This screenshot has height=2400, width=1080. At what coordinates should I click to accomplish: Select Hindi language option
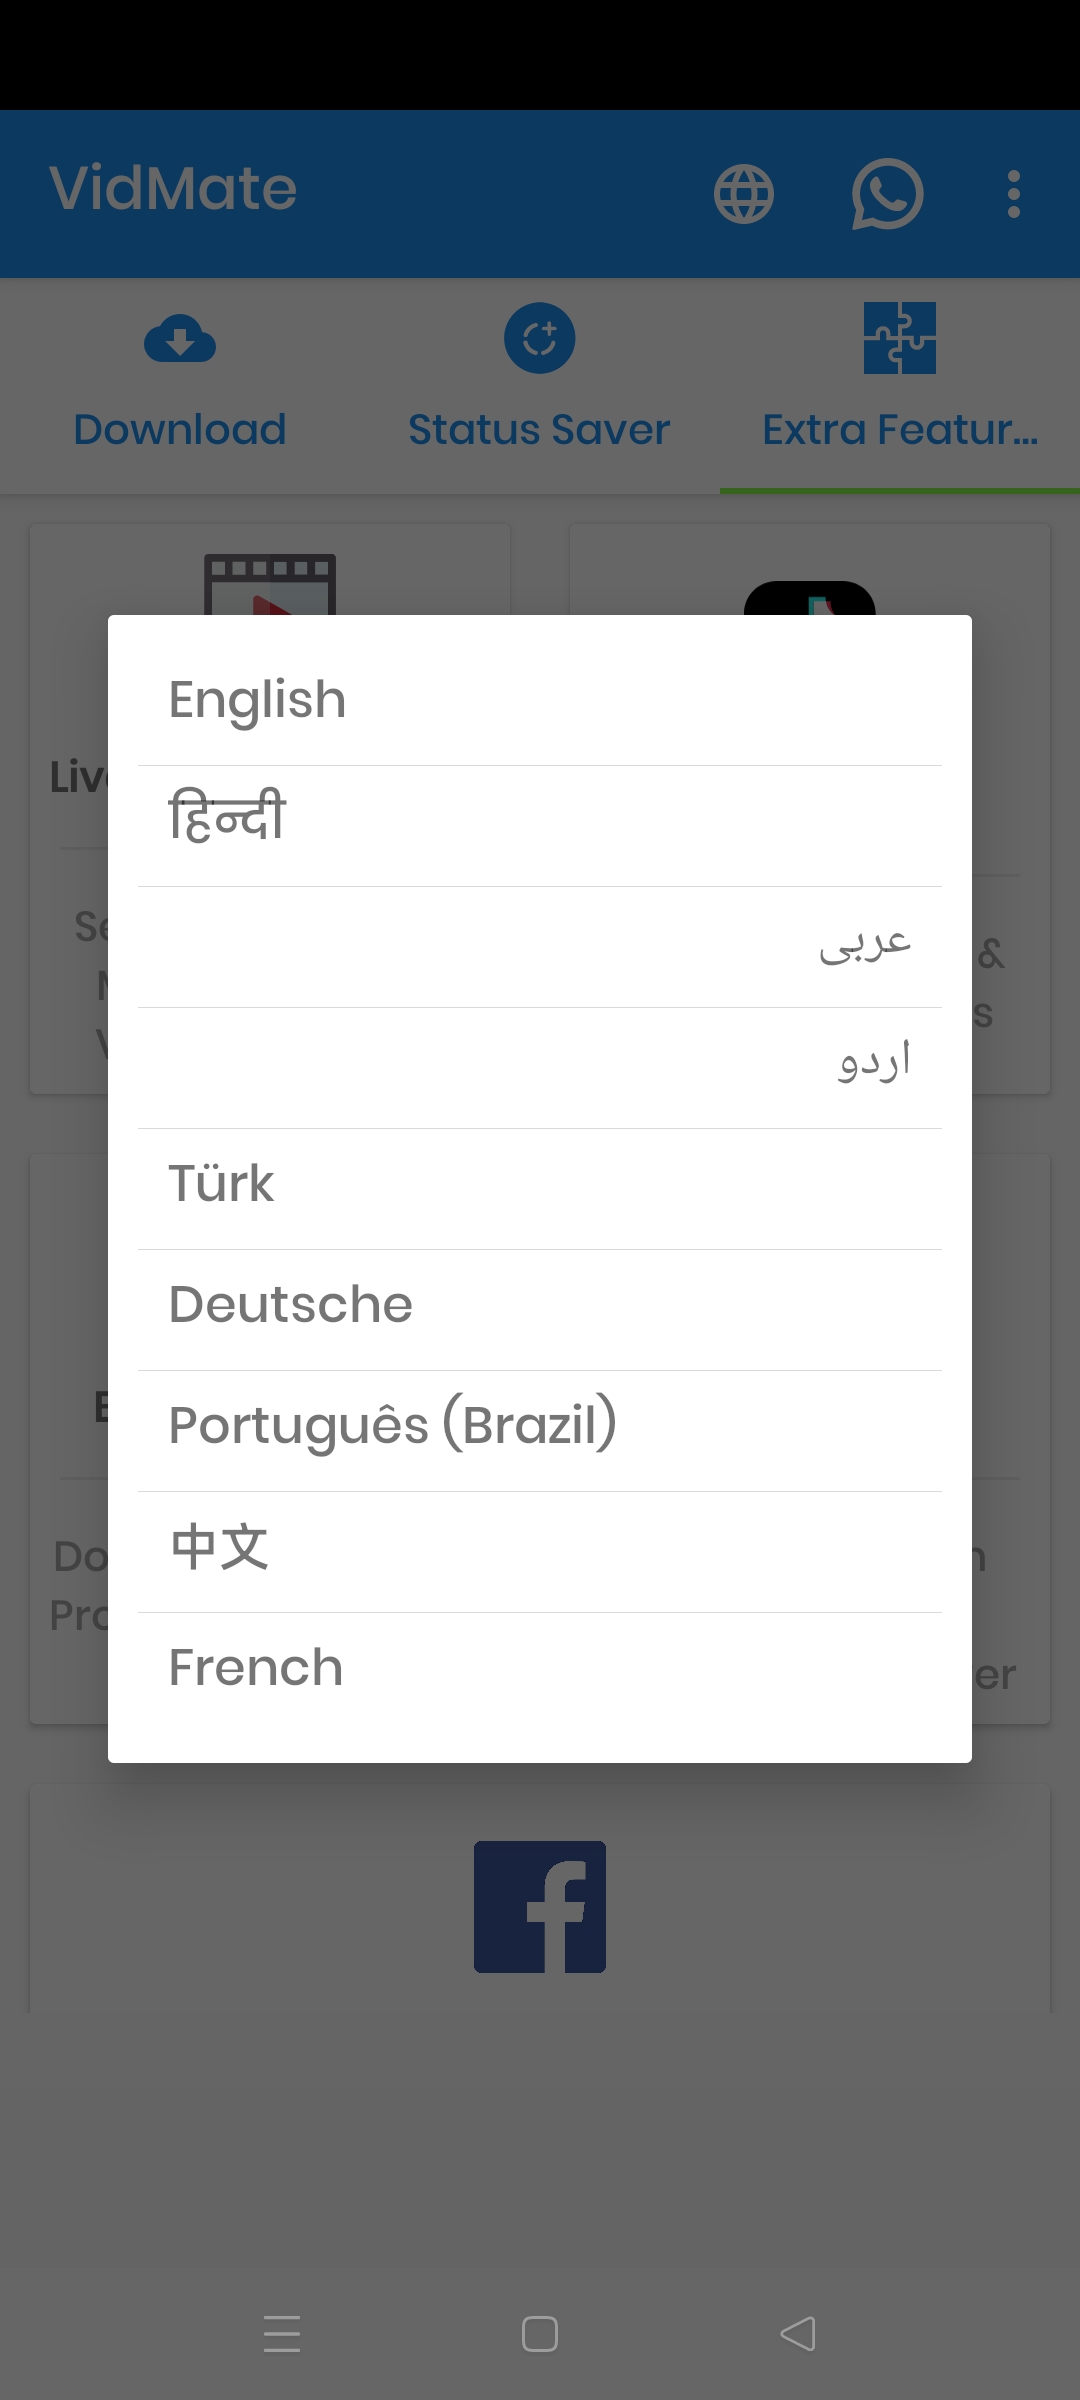[540, 820]
